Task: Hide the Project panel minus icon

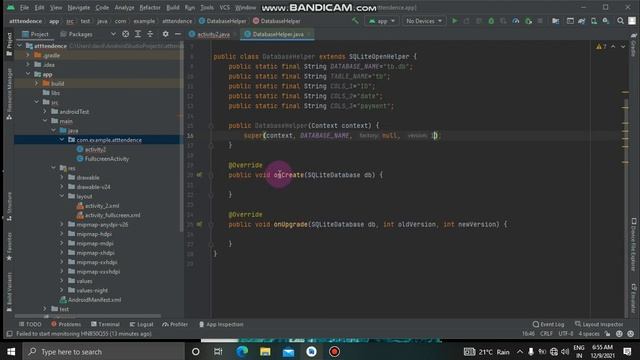Action: tap(178, 34)
